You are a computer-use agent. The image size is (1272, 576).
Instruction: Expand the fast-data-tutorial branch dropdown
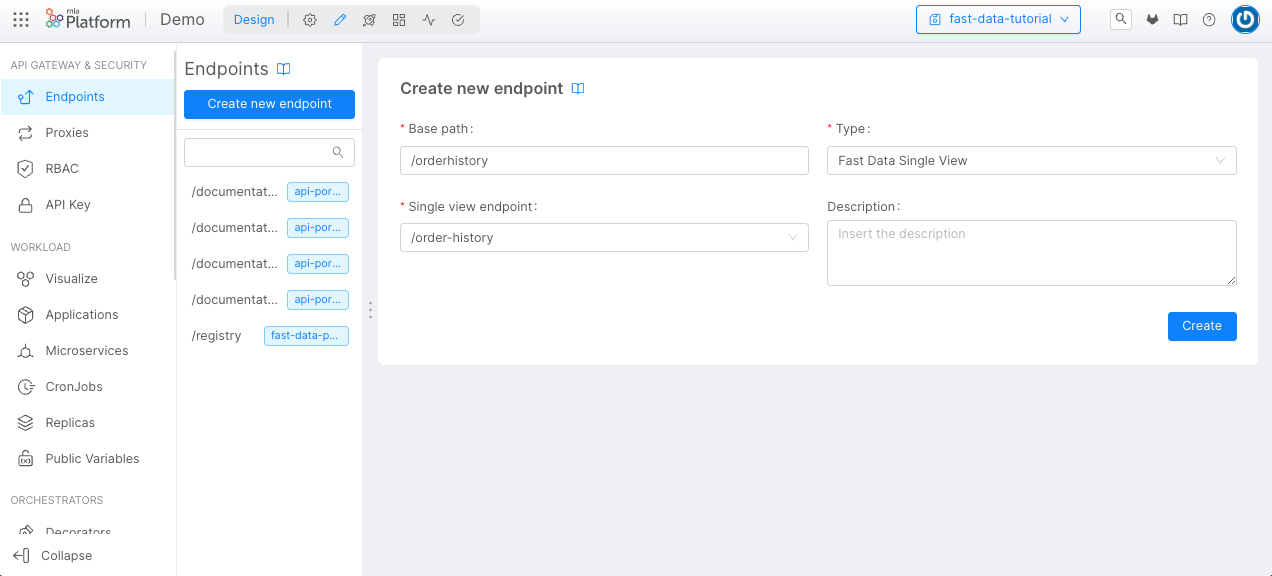click(x=998, y=20)
